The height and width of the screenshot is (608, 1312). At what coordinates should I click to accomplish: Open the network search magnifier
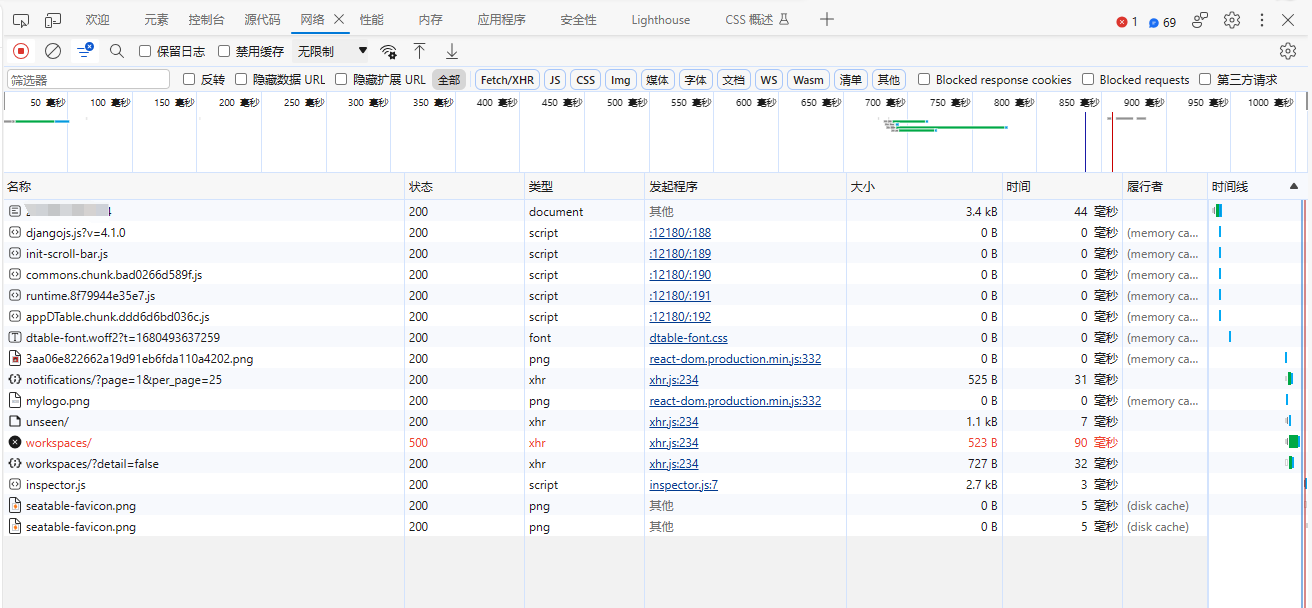pos(117,51)
